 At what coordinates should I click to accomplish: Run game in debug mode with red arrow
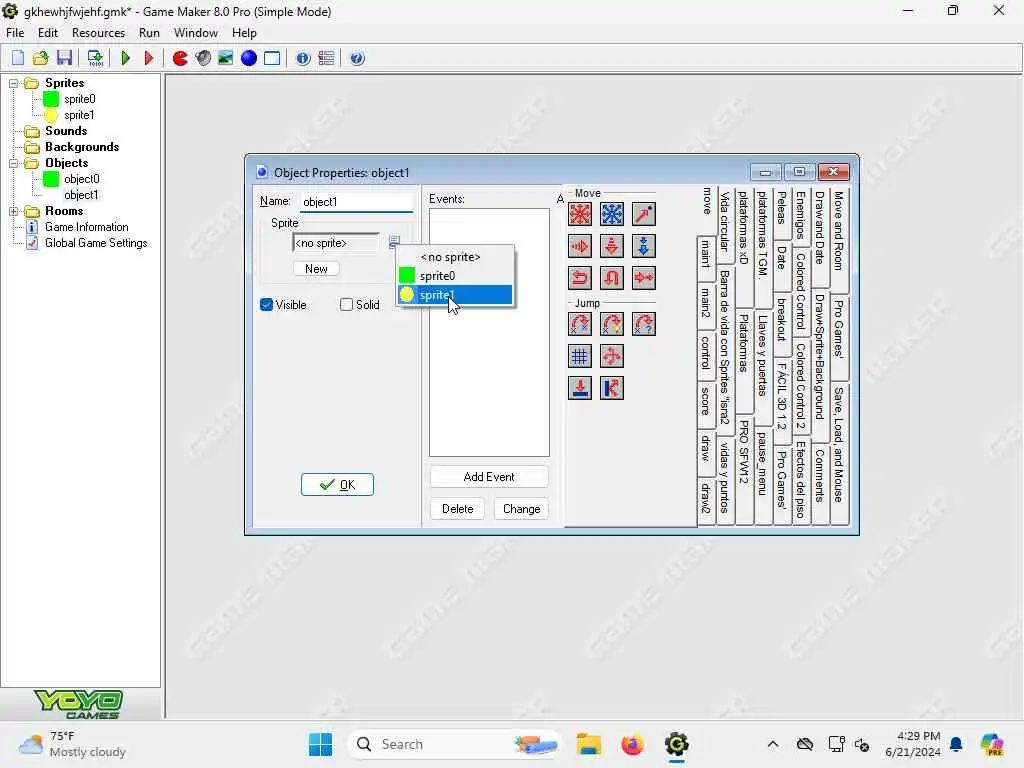pos(148,58)
